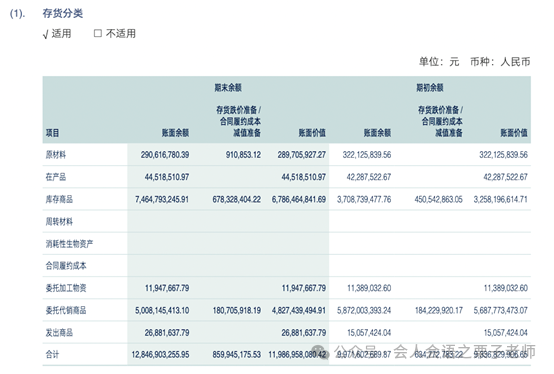Select the 合计 row label
Image resolution: width=554 pixels, height=374 pixels.
pyautogui.click(x=52, y=354)
